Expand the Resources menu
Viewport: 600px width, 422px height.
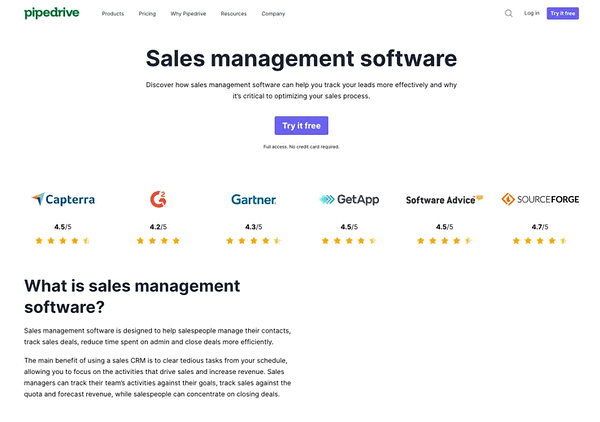tap(234, 14)
